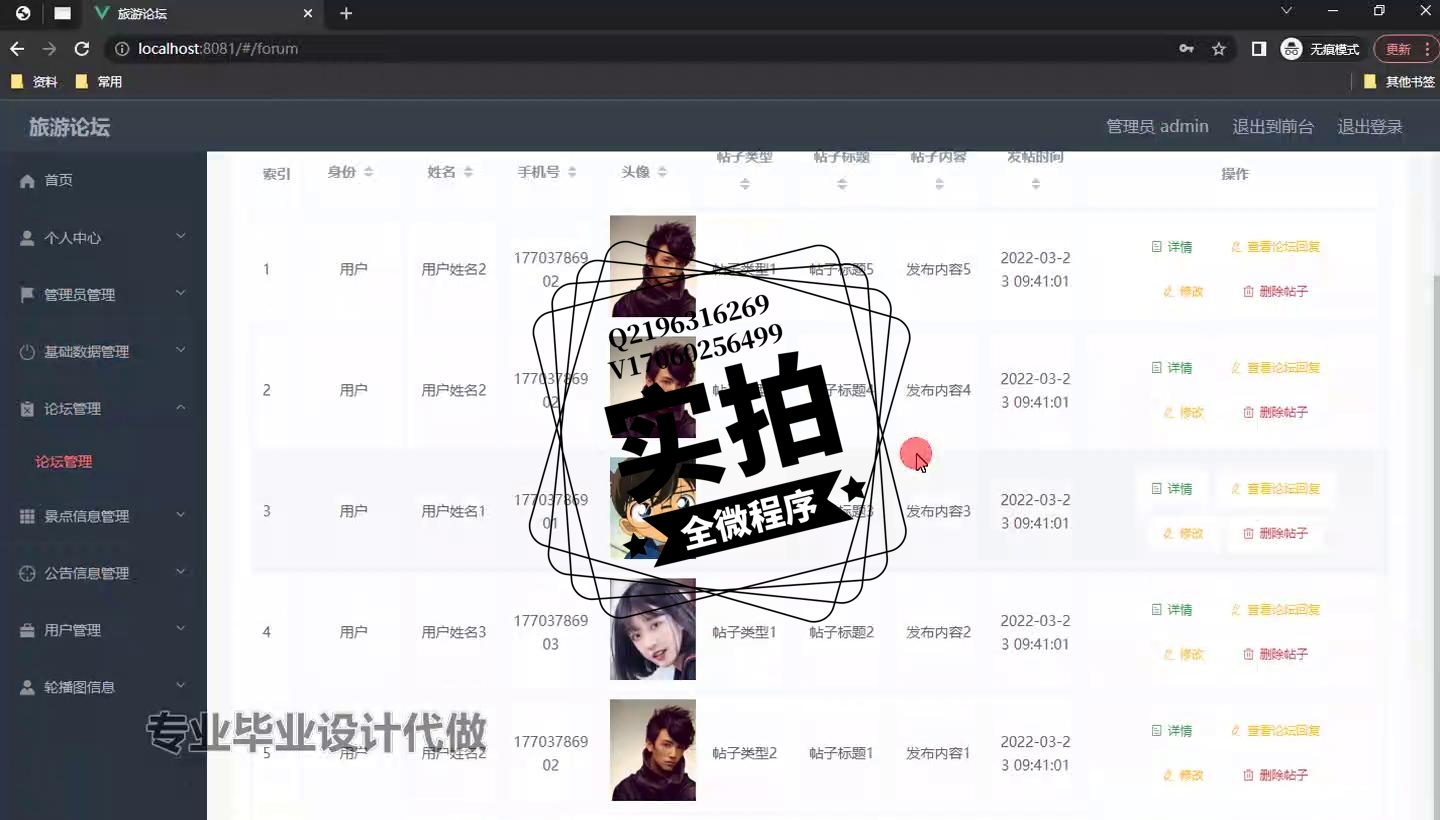Click 查看论坛回复 for row 发布内容3
This screenshot has height=820, width=1440.
1275,489
